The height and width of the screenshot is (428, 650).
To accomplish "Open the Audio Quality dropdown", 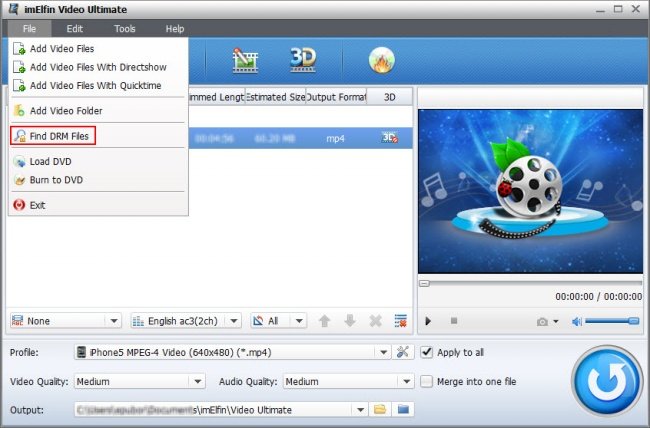I will (x=348, y=382).
